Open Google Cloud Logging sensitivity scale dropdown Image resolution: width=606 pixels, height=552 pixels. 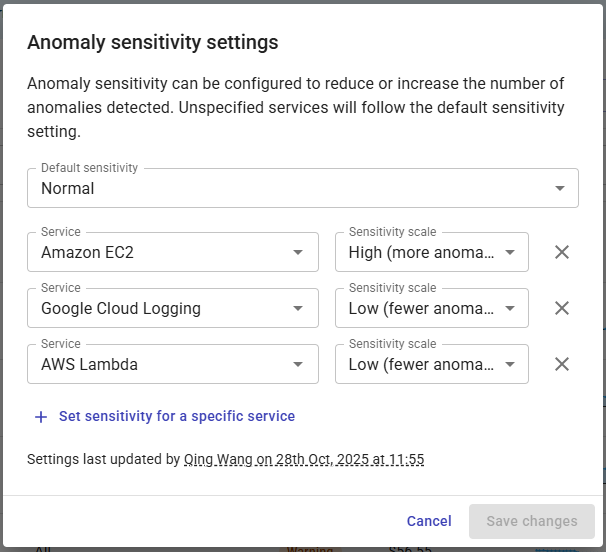(x=431, y=308)
